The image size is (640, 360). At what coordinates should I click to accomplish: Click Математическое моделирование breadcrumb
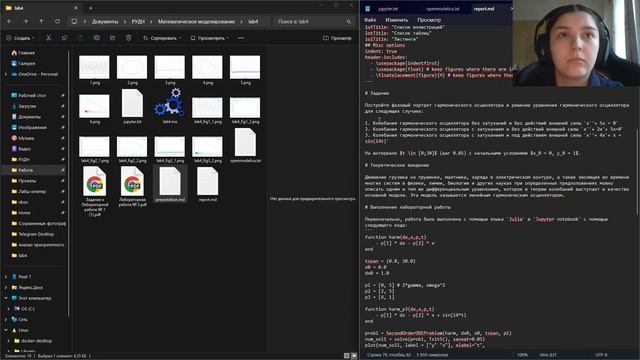tap(196, 21)
